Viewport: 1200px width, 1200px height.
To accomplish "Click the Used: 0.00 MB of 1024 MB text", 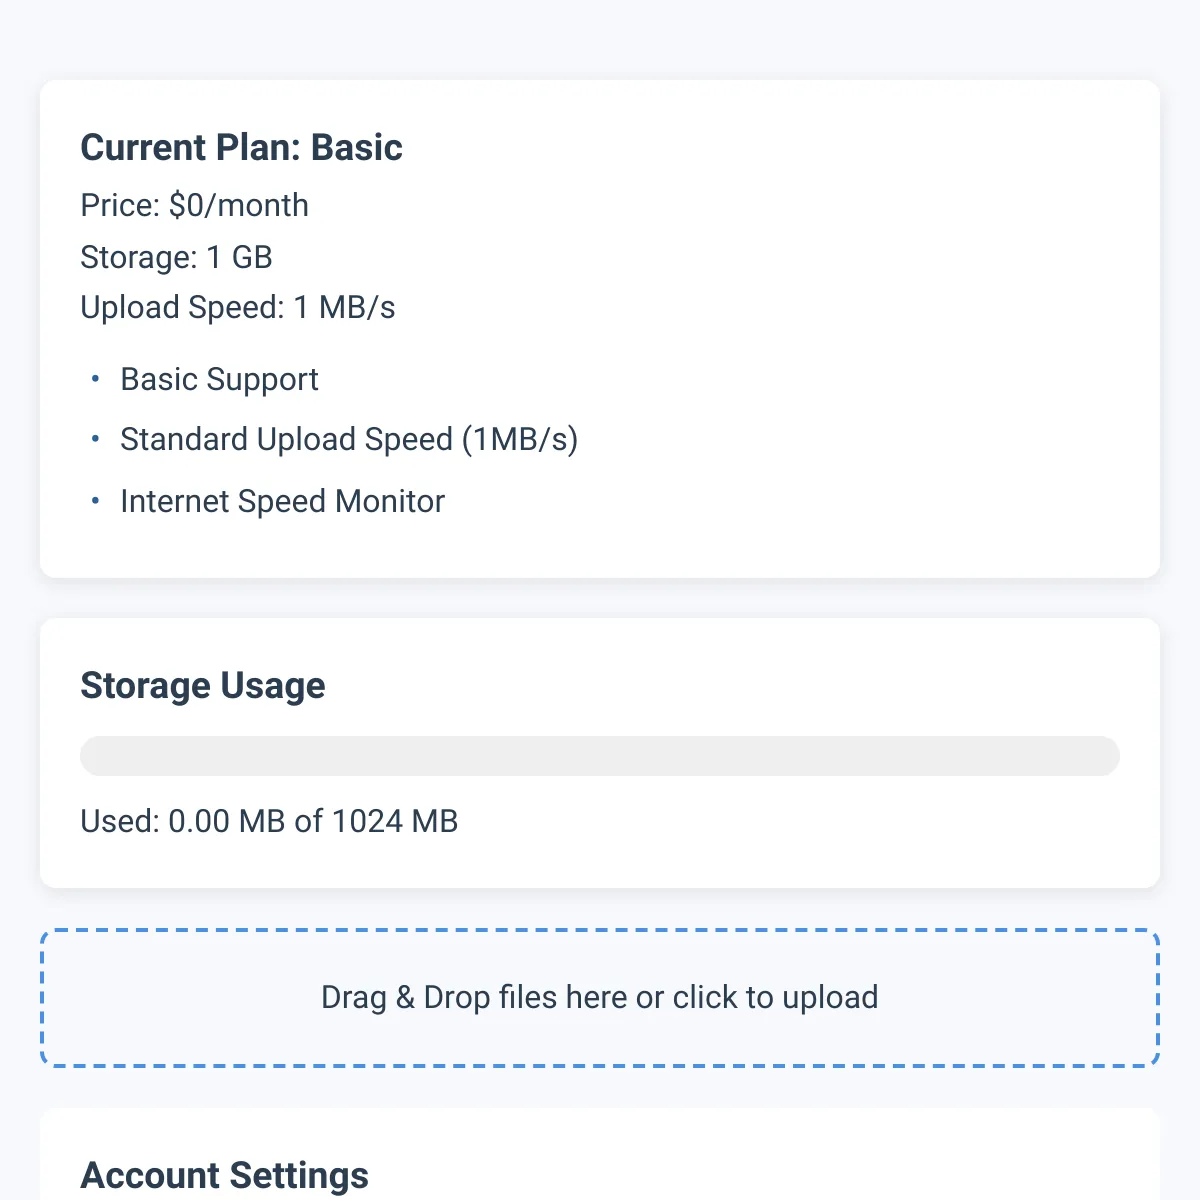I will click(x=269, y=821).
